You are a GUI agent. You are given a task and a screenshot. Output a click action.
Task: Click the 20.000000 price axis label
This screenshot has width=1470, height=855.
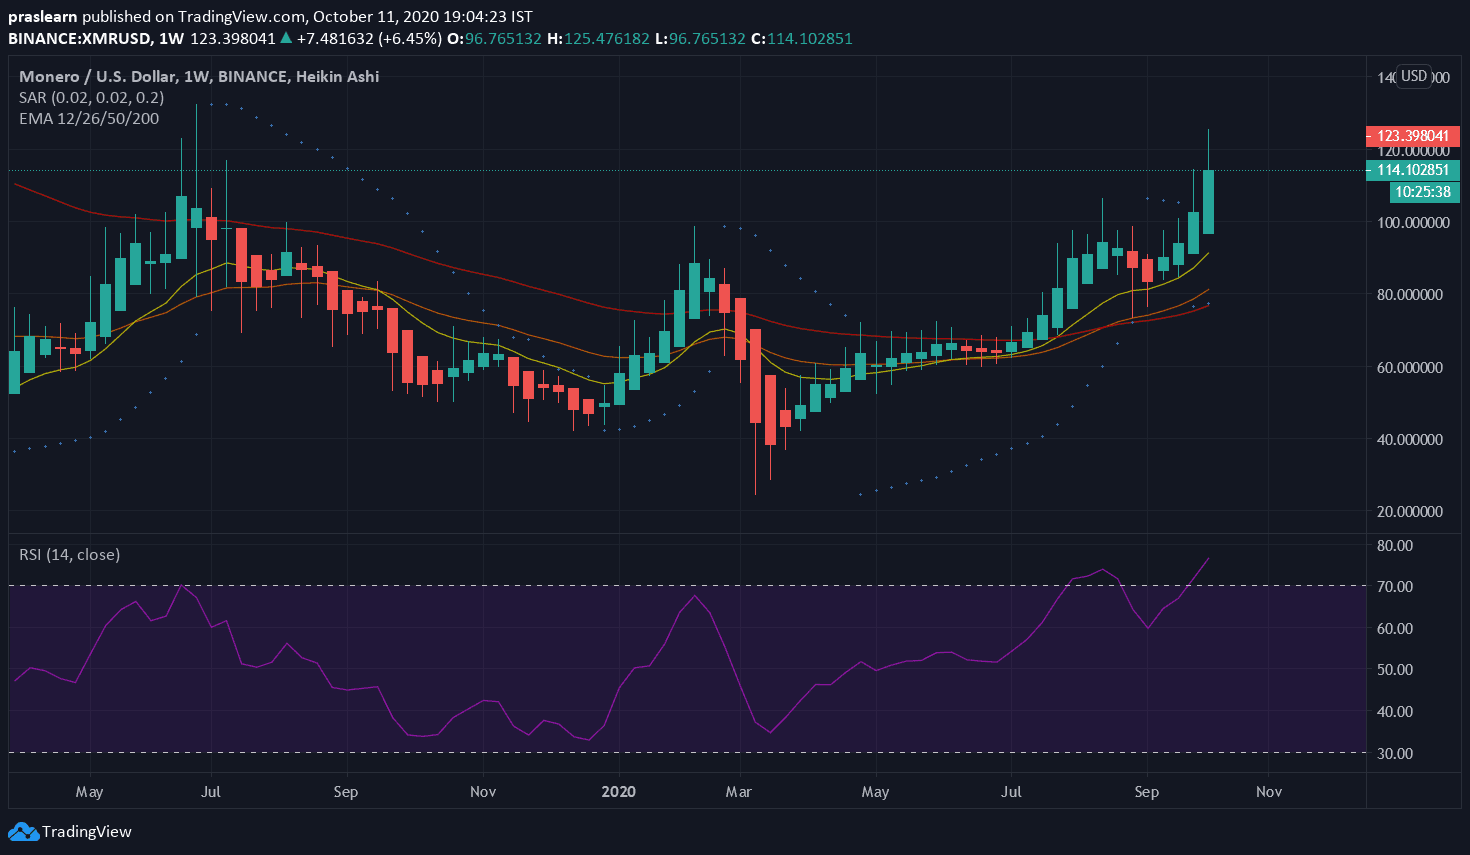click(x=1410, y=511)
